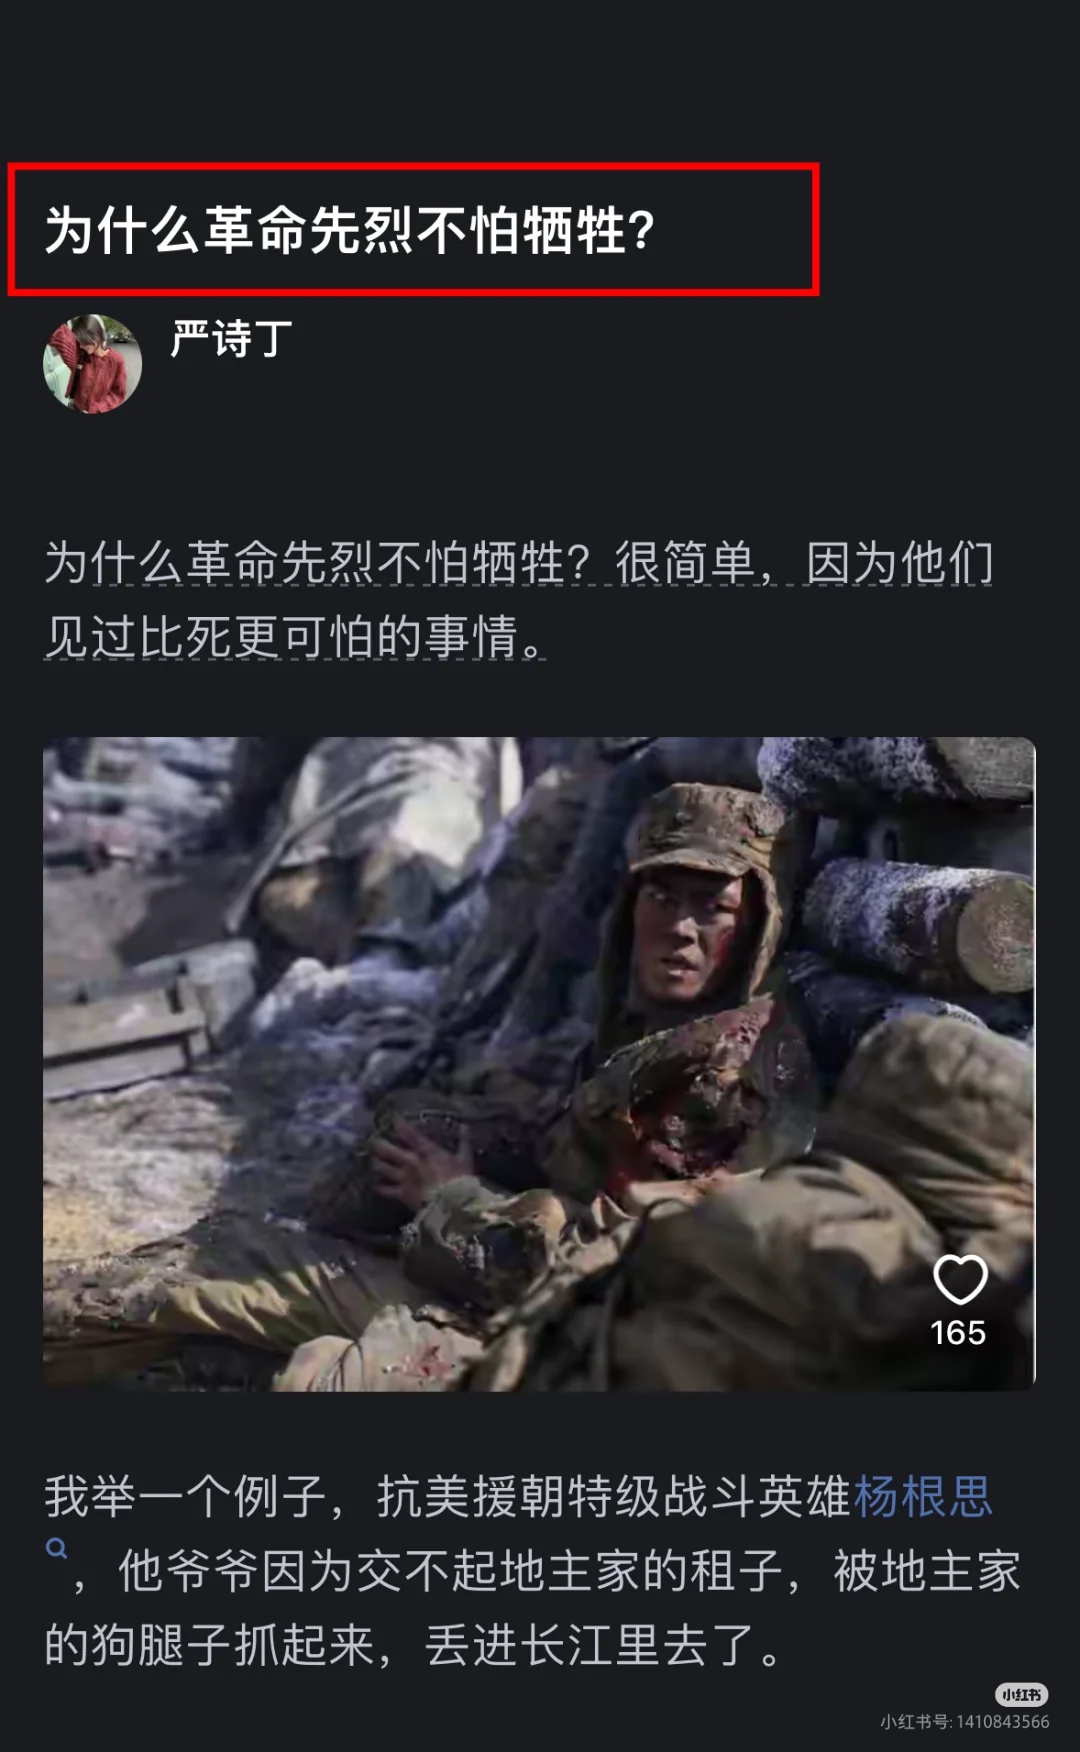This screenshot has height=1752, width=1080.
Task: Click the magnifier icon after 杨根思
Action: click(57, 1549)
